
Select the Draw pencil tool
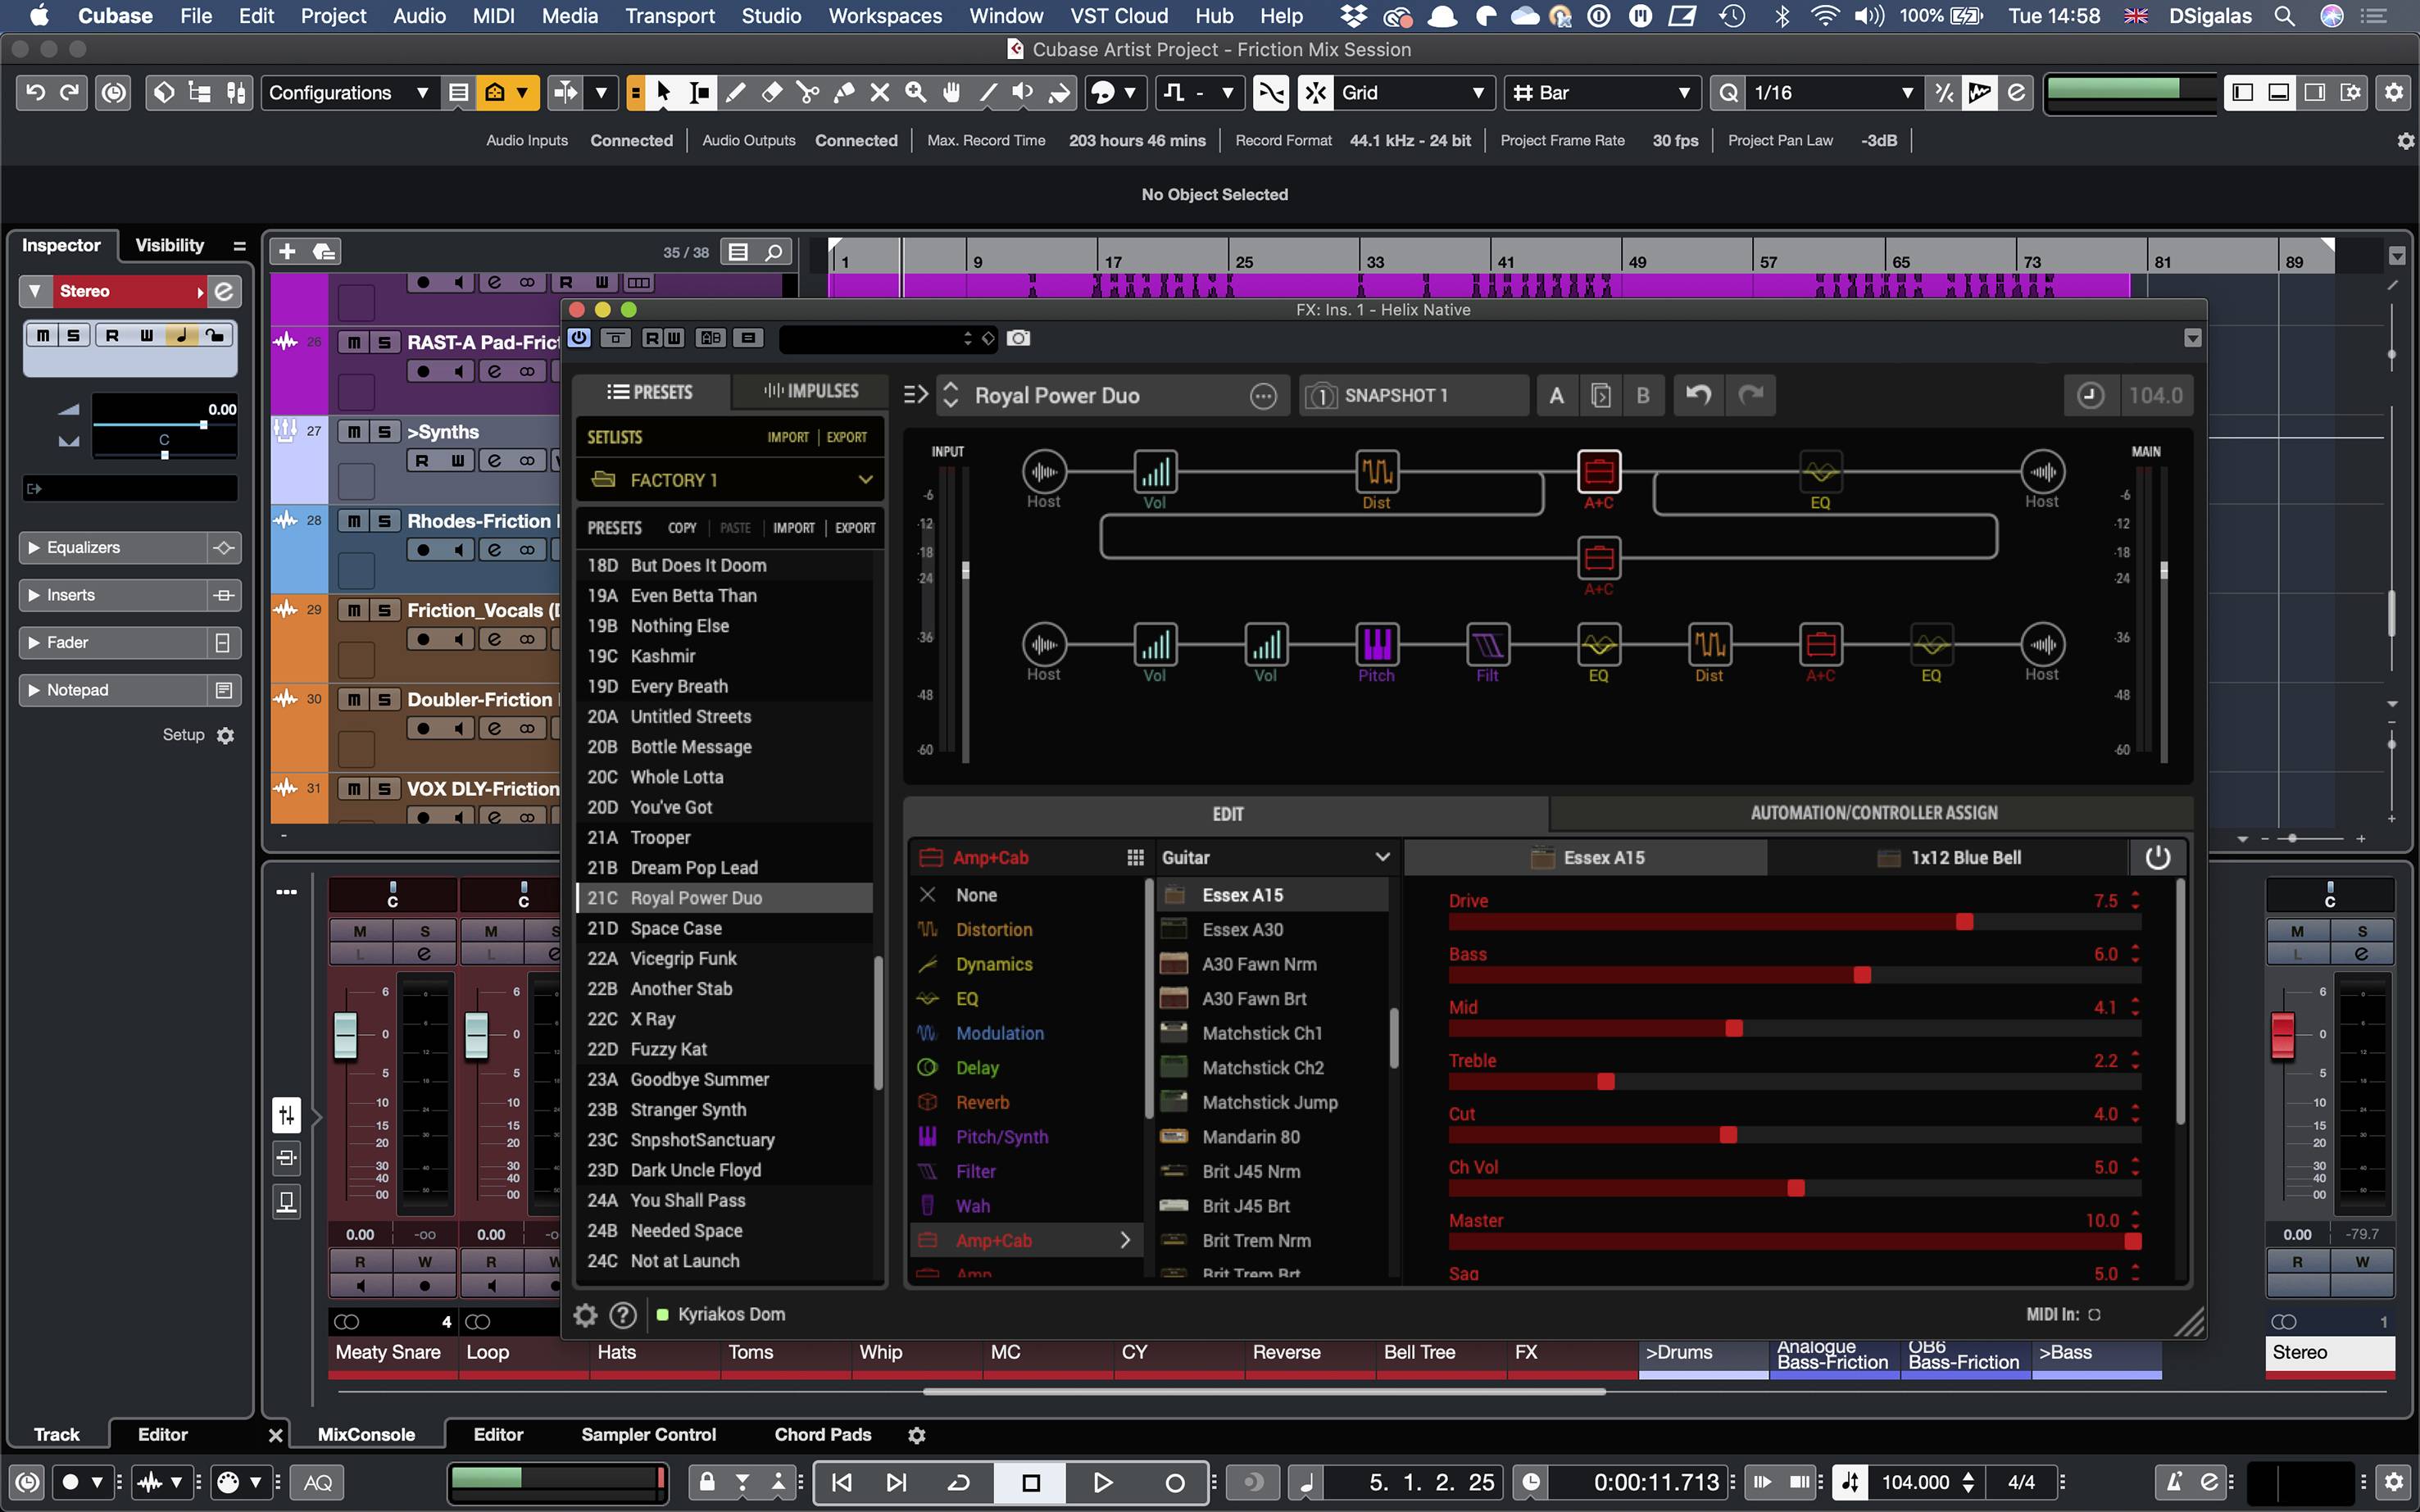(x=736, y=92)
